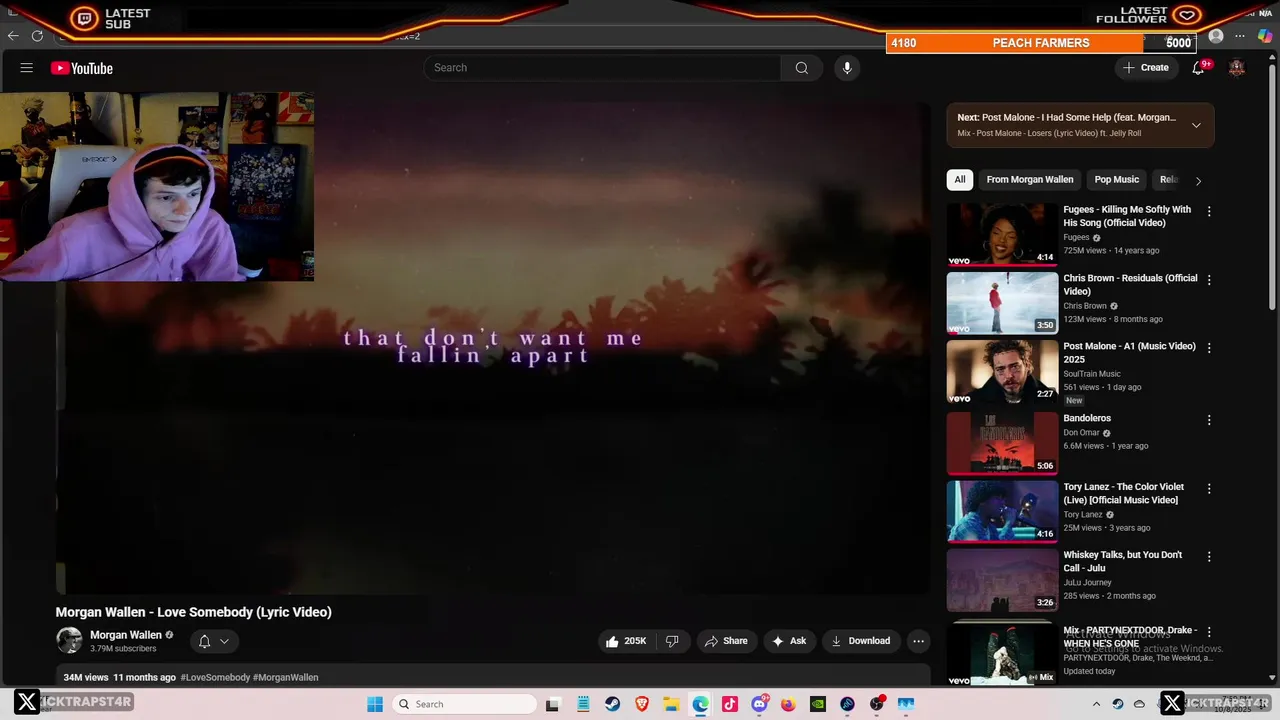Dislike the Love Somebody video

click(673, 641)
